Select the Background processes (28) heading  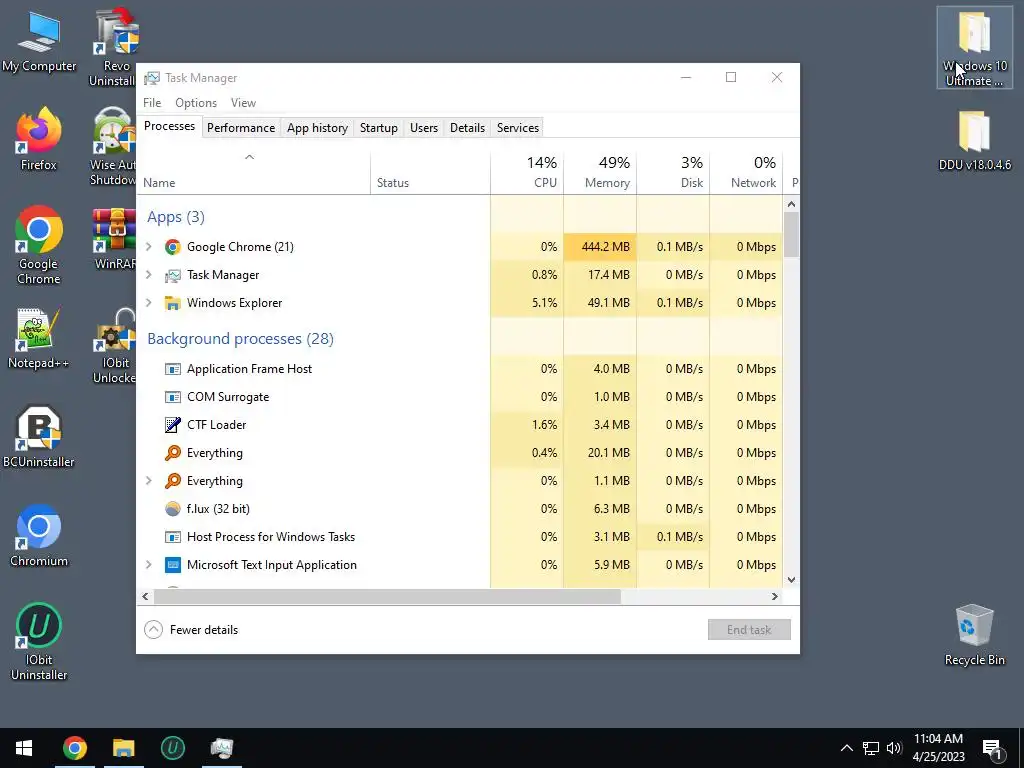pyautogui.click(x=240, y=339)
